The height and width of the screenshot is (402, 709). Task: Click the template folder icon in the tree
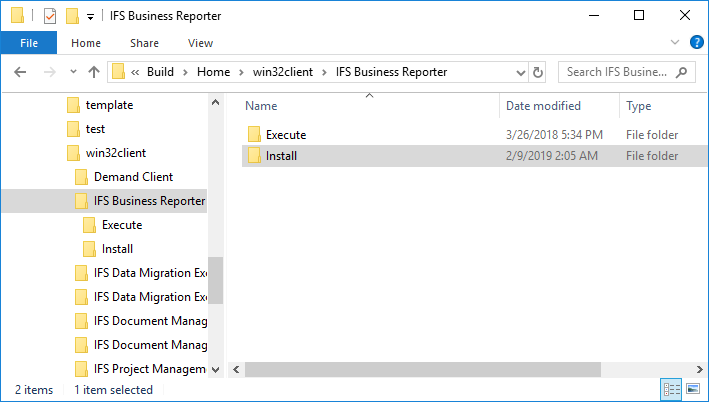[x=73, y=105]
